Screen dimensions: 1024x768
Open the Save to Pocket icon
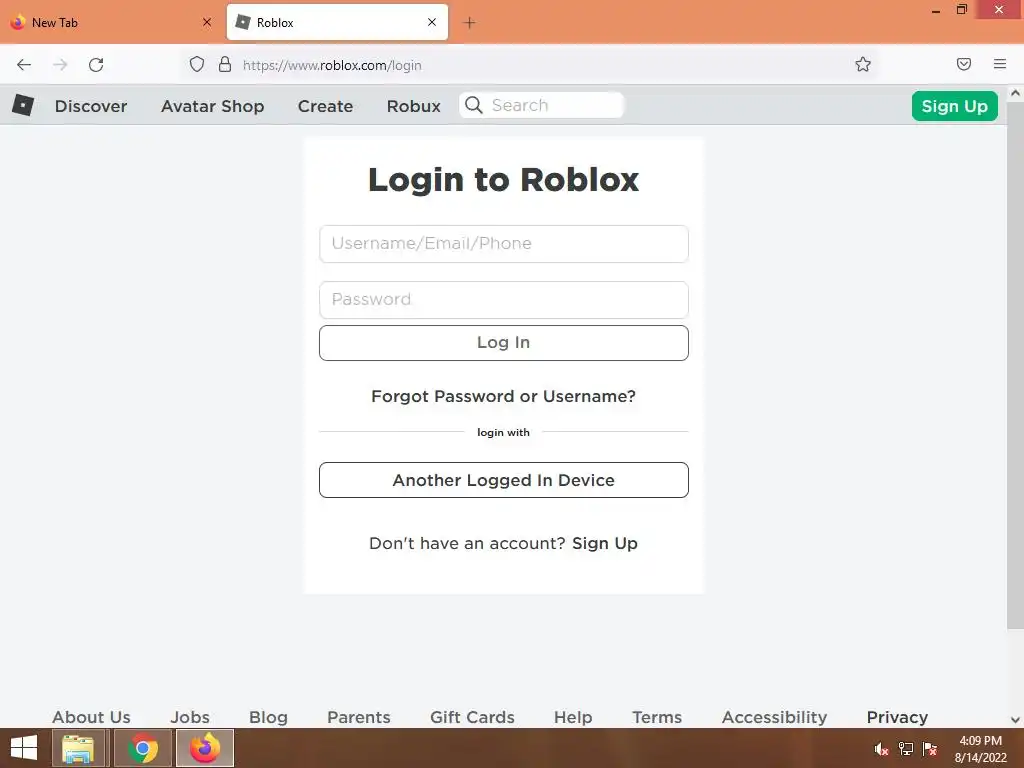[x=963, y=64]
